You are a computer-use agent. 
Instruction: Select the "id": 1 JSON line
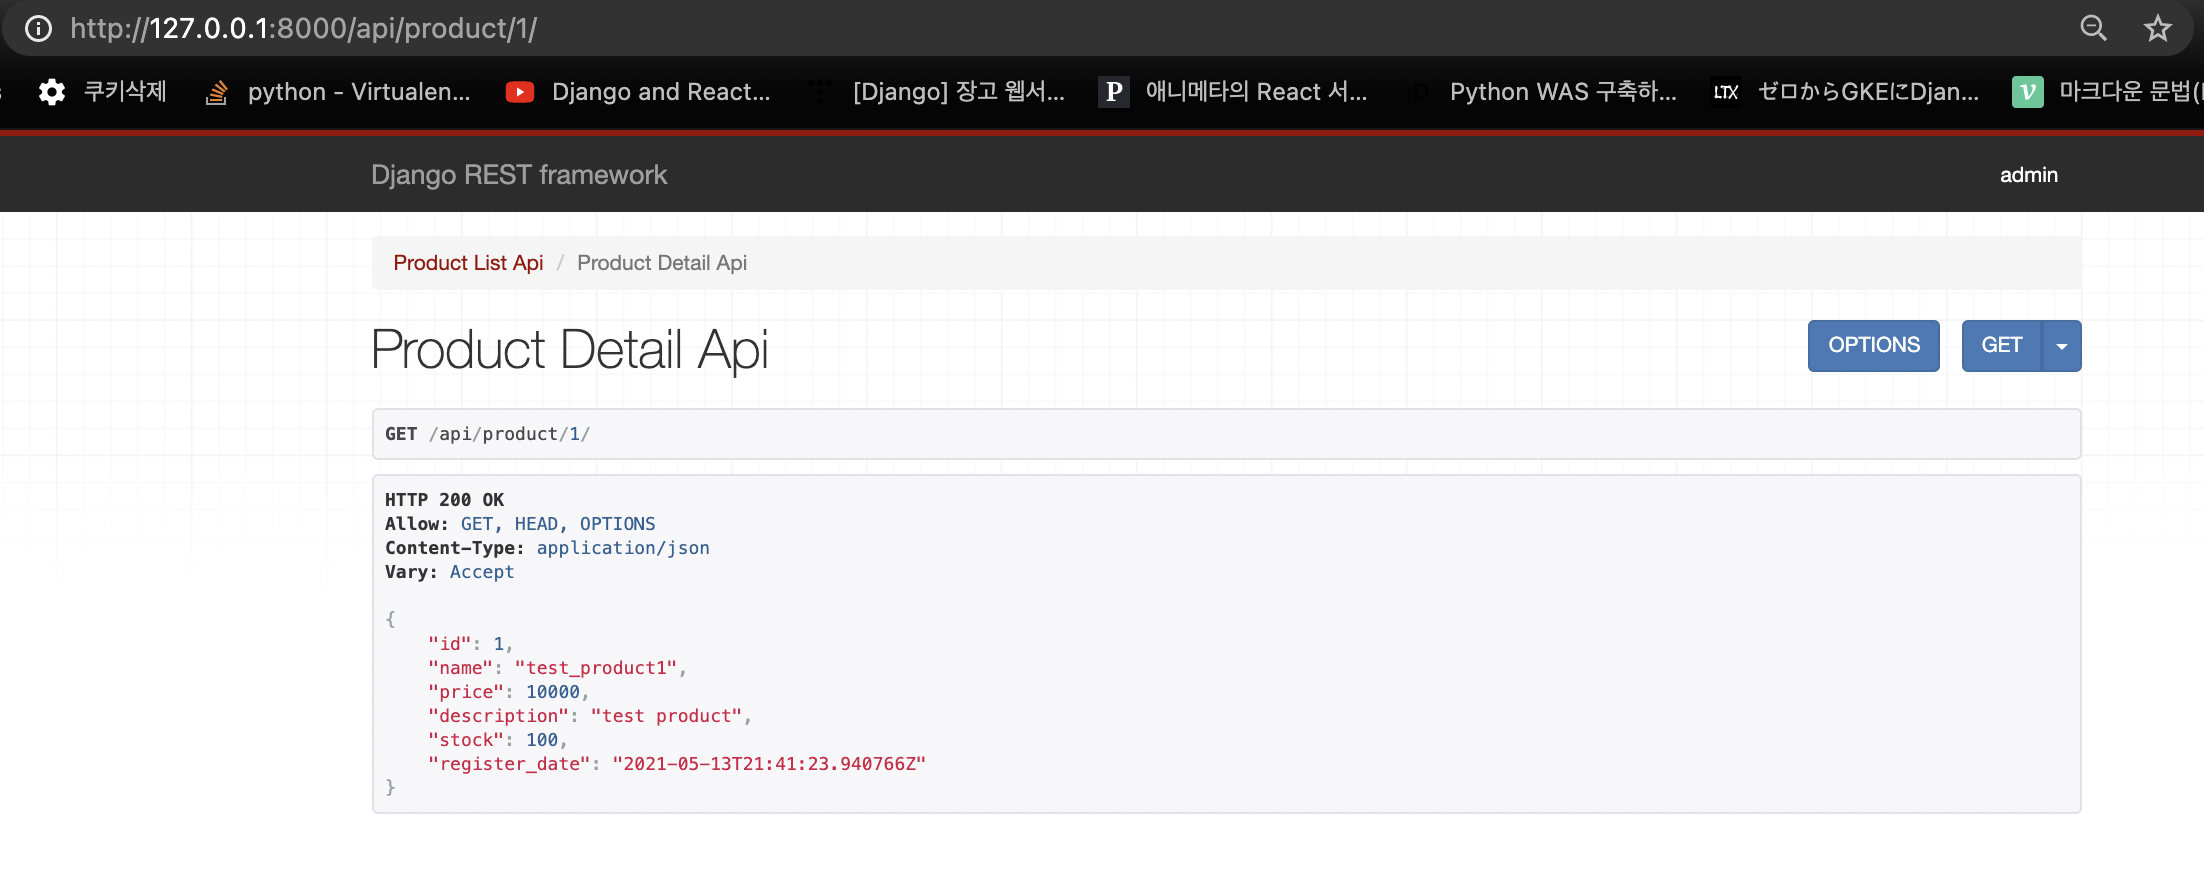[470, 644]
